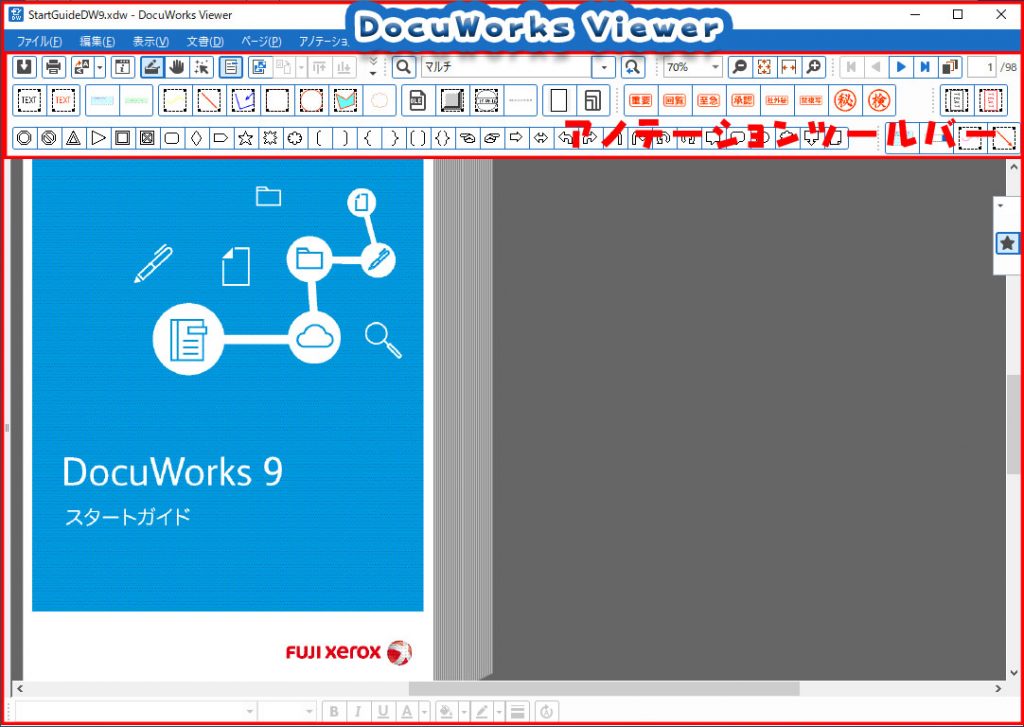Apply the 至急 (Urgent) stamp

click(x=708, y=99)
